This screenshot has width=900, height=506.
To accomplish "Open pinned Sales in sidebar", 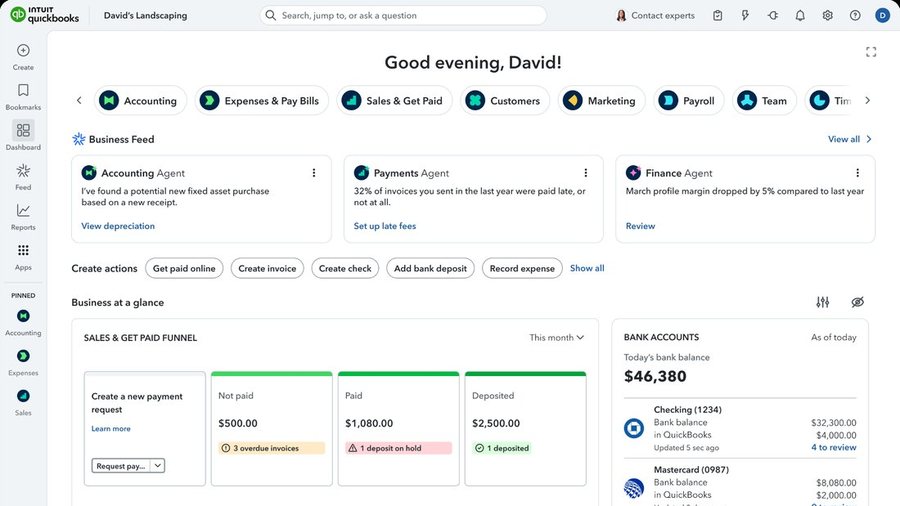I will pos(23,396).
